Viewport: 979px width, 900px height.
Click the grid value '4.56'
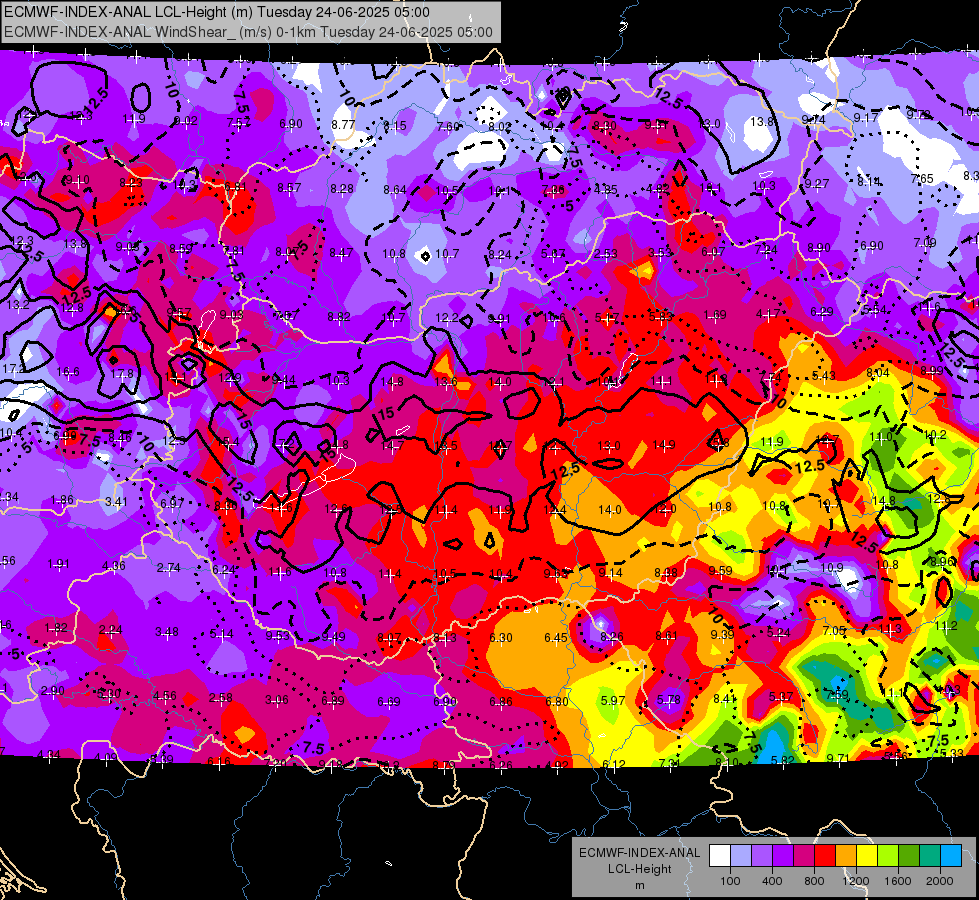[165, 695]
